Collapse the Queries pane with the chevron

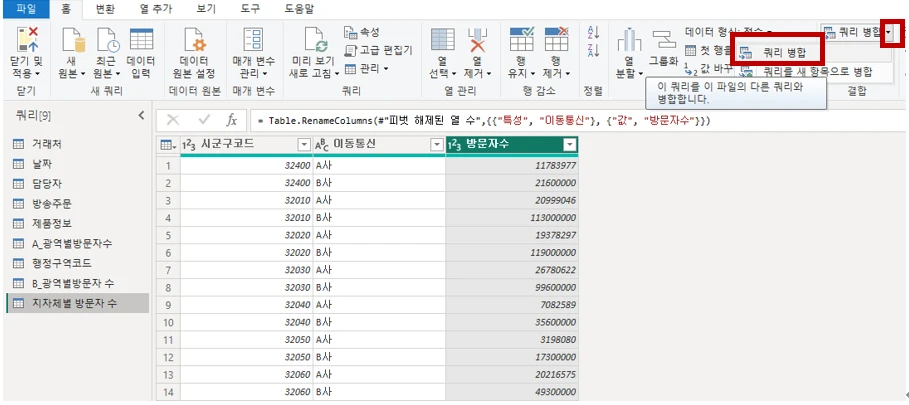pos(141,116)
